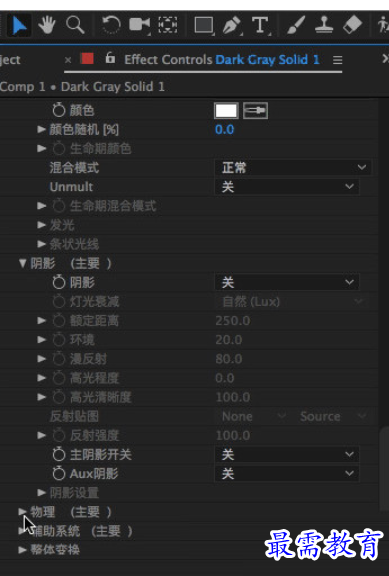The height and width of the screenshot is (576, 389).
Task: Open the 阴影 dropdown set to 关
Action: [x=287, y=282]
